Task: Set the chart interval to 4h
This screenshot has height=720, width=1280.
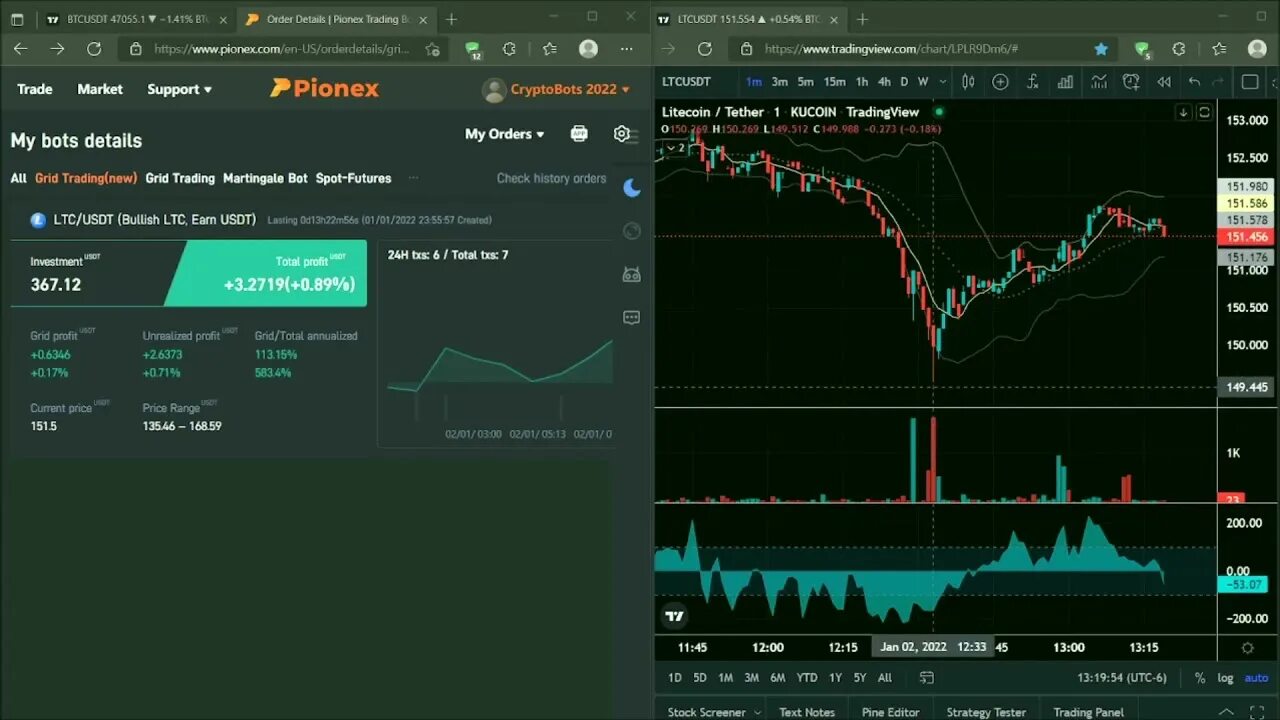Action: click(884, 82)
